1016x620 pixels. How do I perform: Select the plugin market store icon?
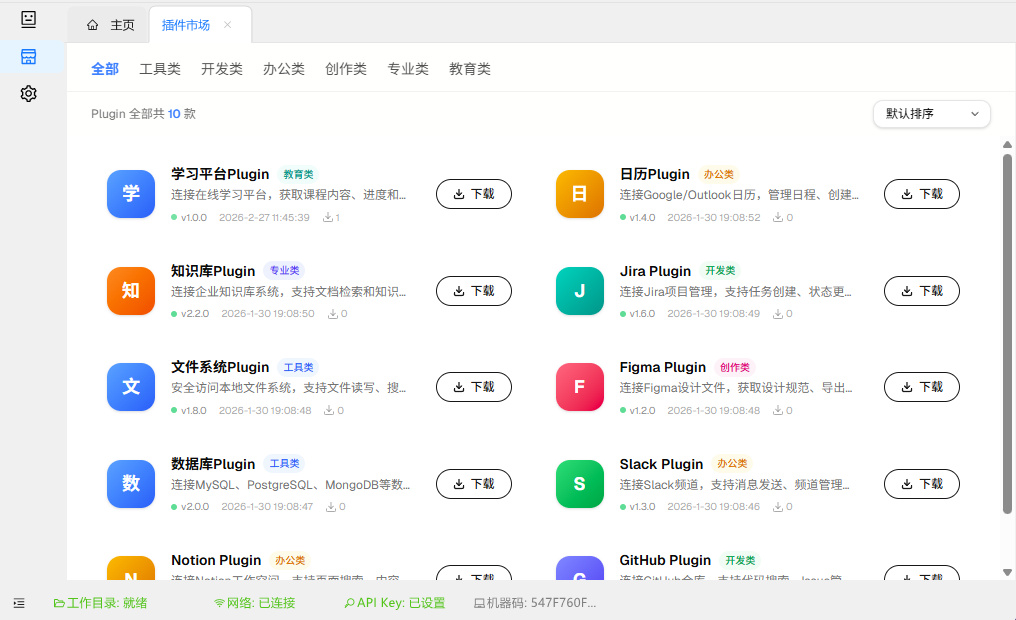[29, 56]
